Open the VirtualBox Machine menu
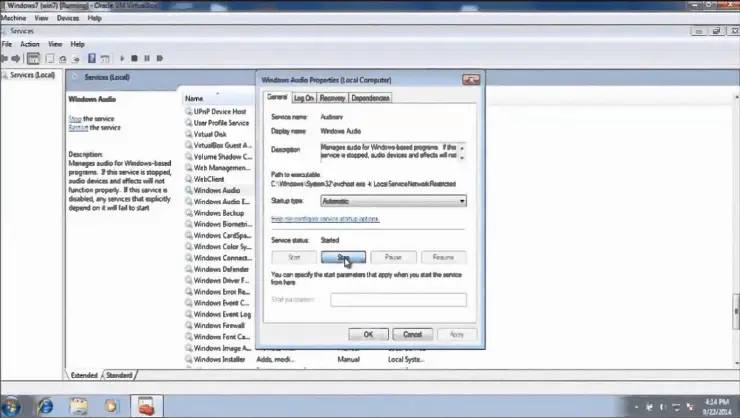 click(x=13, y=18)
